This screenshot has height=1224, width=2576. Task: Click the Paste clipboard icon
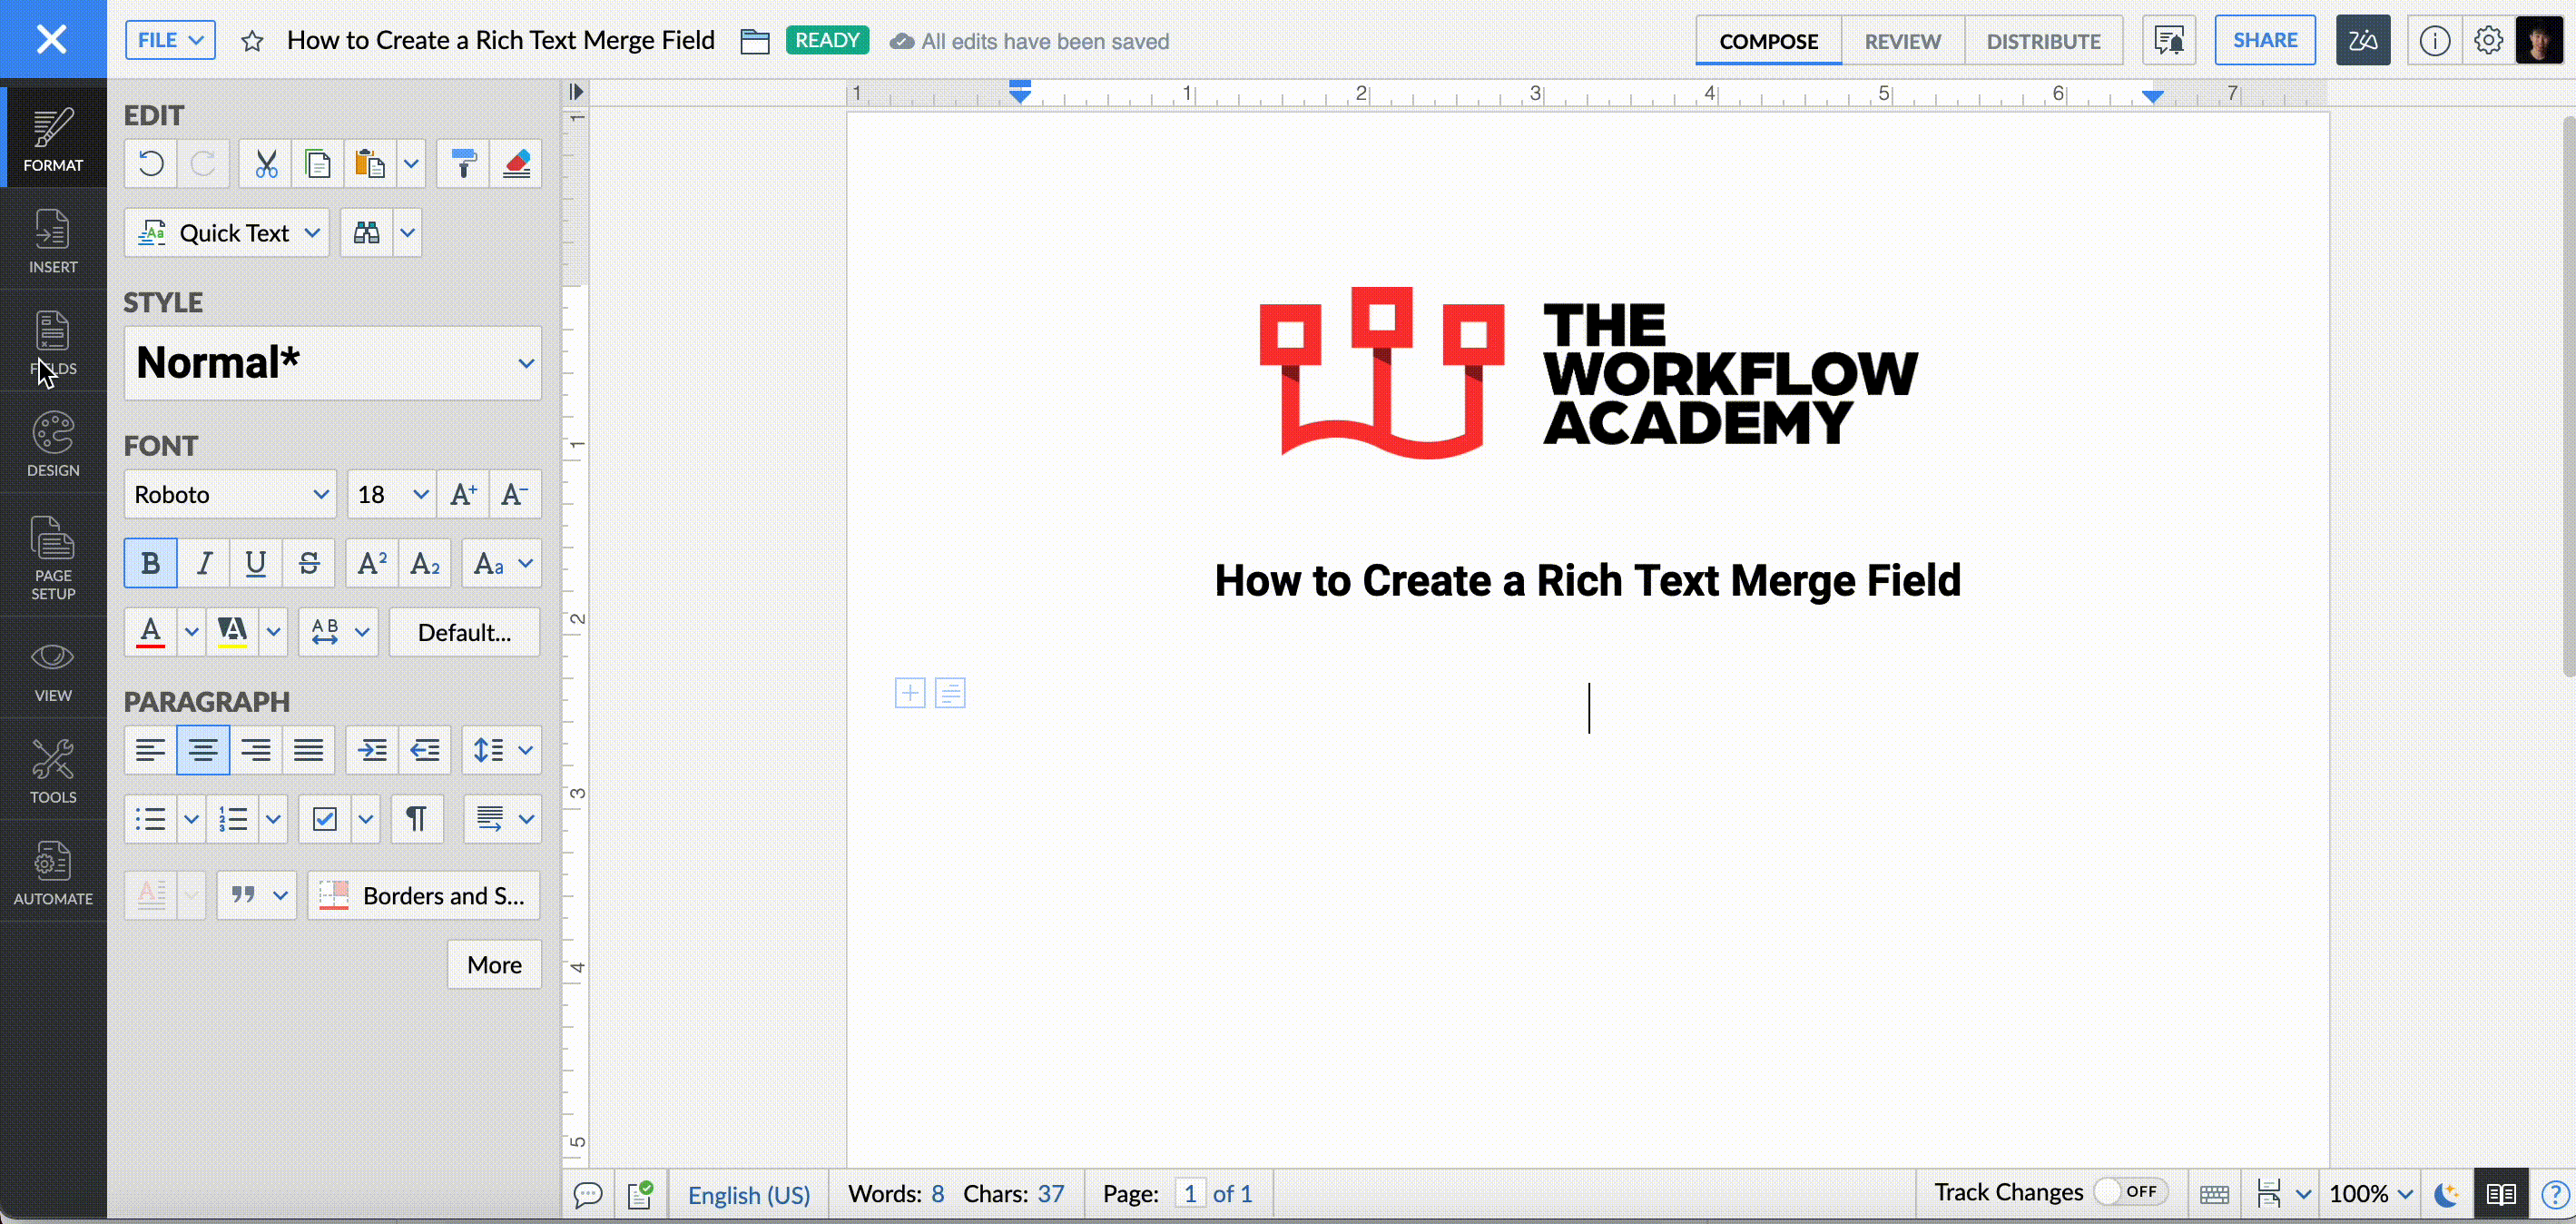tap(370, 163)
